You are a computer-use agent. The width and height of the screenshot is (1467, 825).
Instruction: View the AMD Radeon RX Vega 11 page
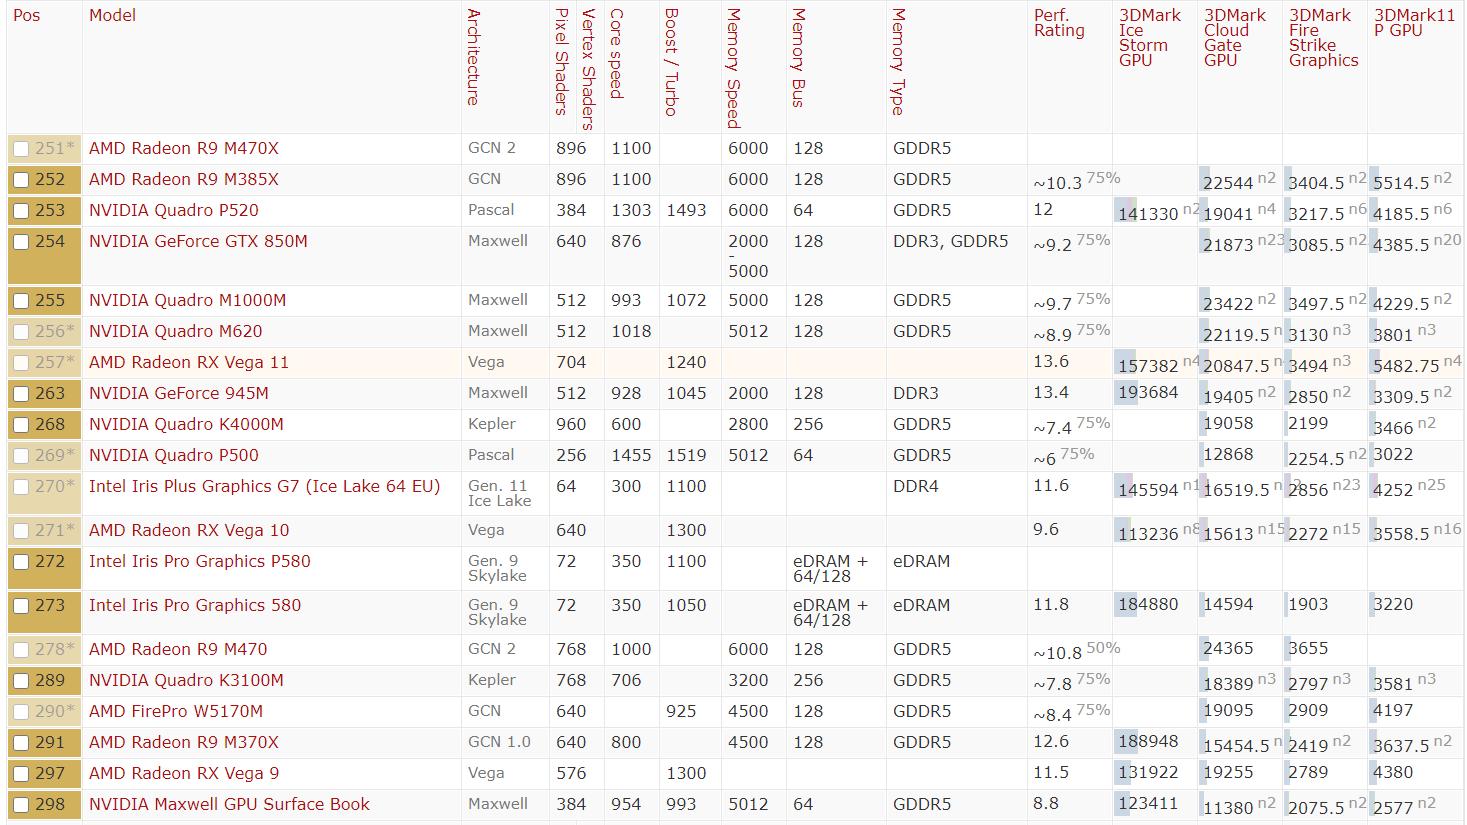pyautogui.click(x=189, y=363)
